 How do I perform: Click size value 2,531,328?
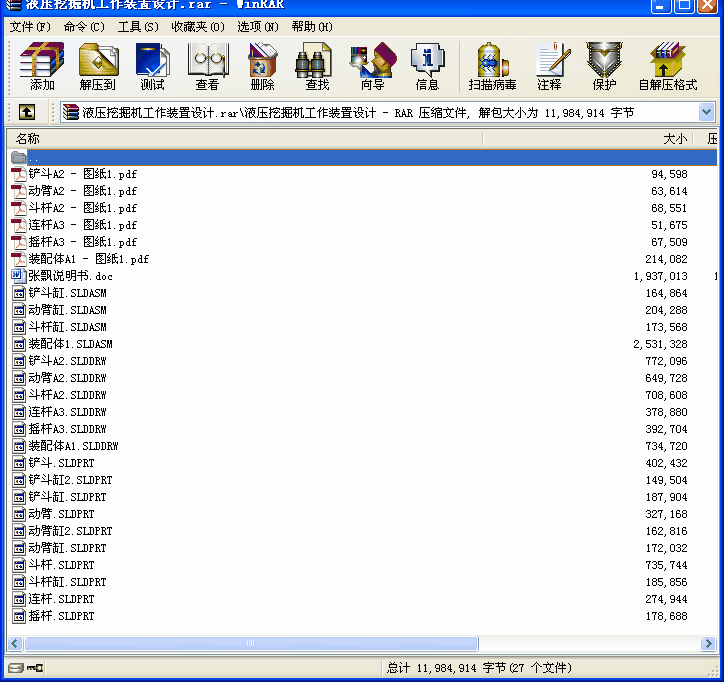[660, 344]
